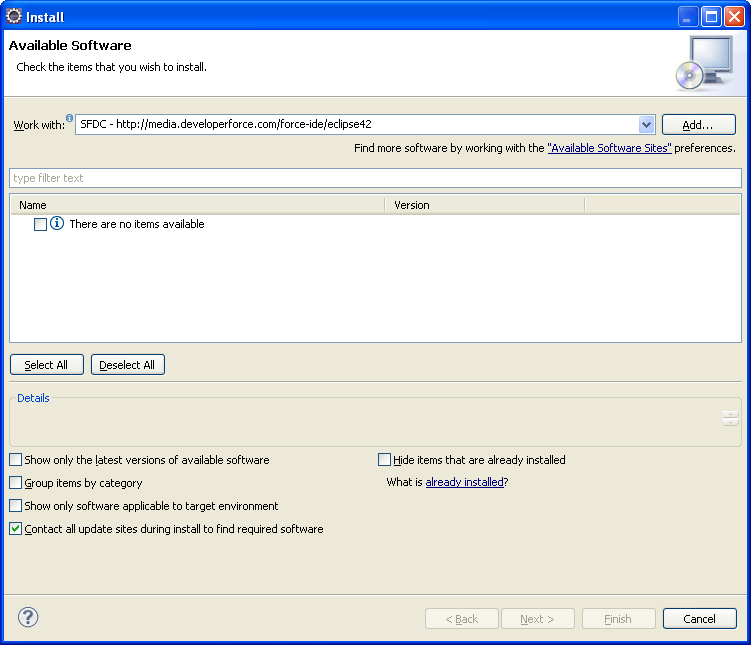Click the Cancel button
The height and width of the screenshot is (645, 751).
click(699, 619)
